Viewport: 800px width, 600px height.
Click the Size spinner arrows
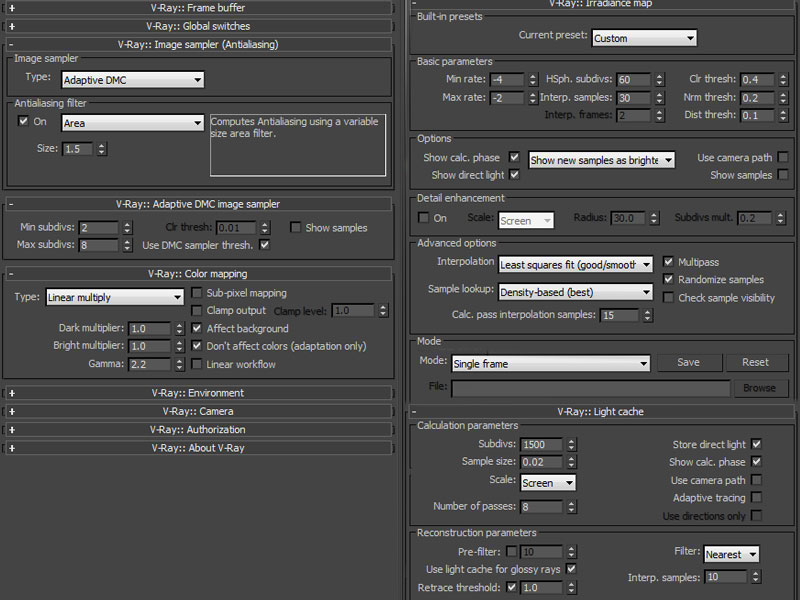[x=102, y=149]
